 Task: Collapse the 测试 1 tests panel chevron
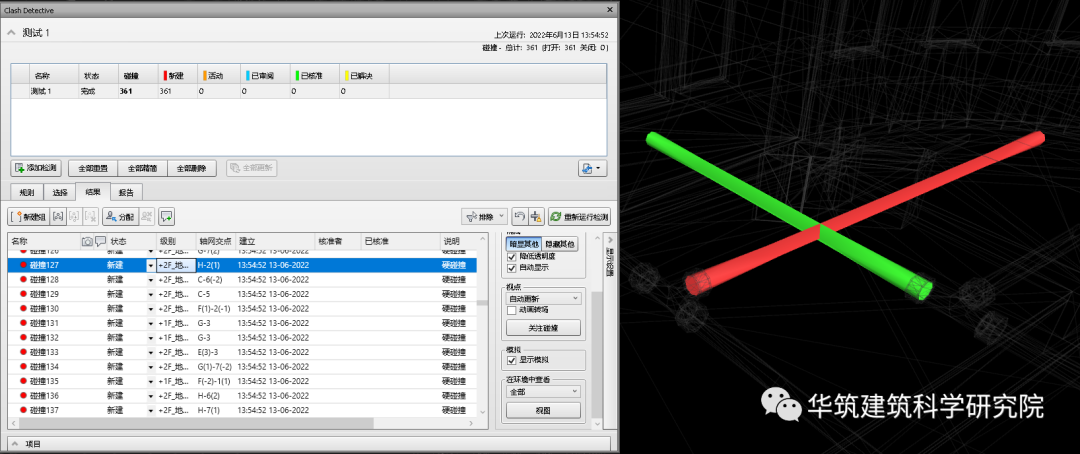pyautogui.click(x=11, y=32)
